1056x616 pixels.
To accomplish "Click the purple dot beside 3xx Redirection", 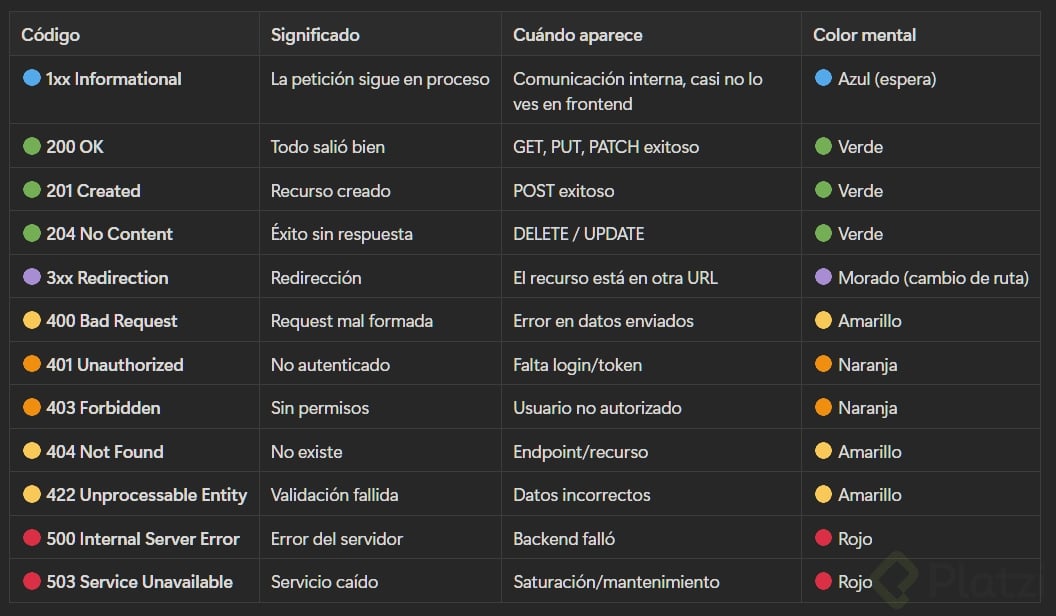I will pos(31,277).
